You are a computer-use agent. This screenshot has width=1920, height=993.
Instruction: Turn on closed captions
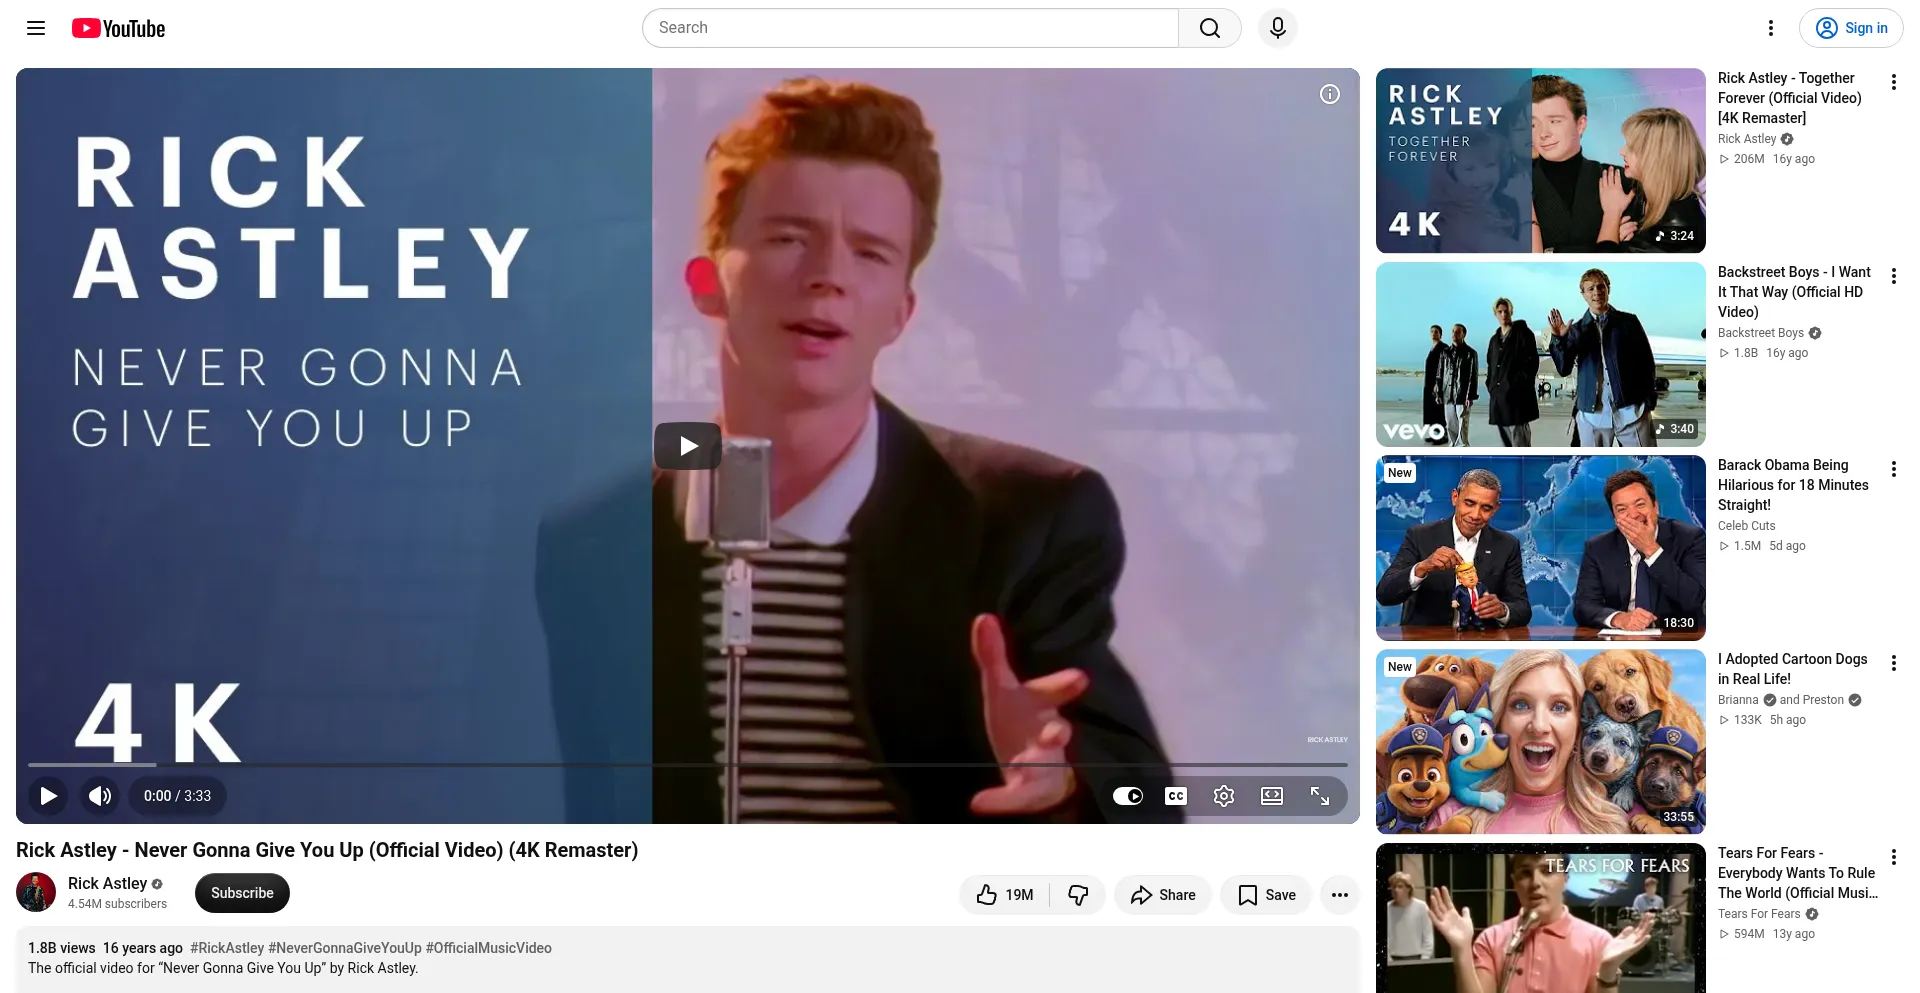1176,796
